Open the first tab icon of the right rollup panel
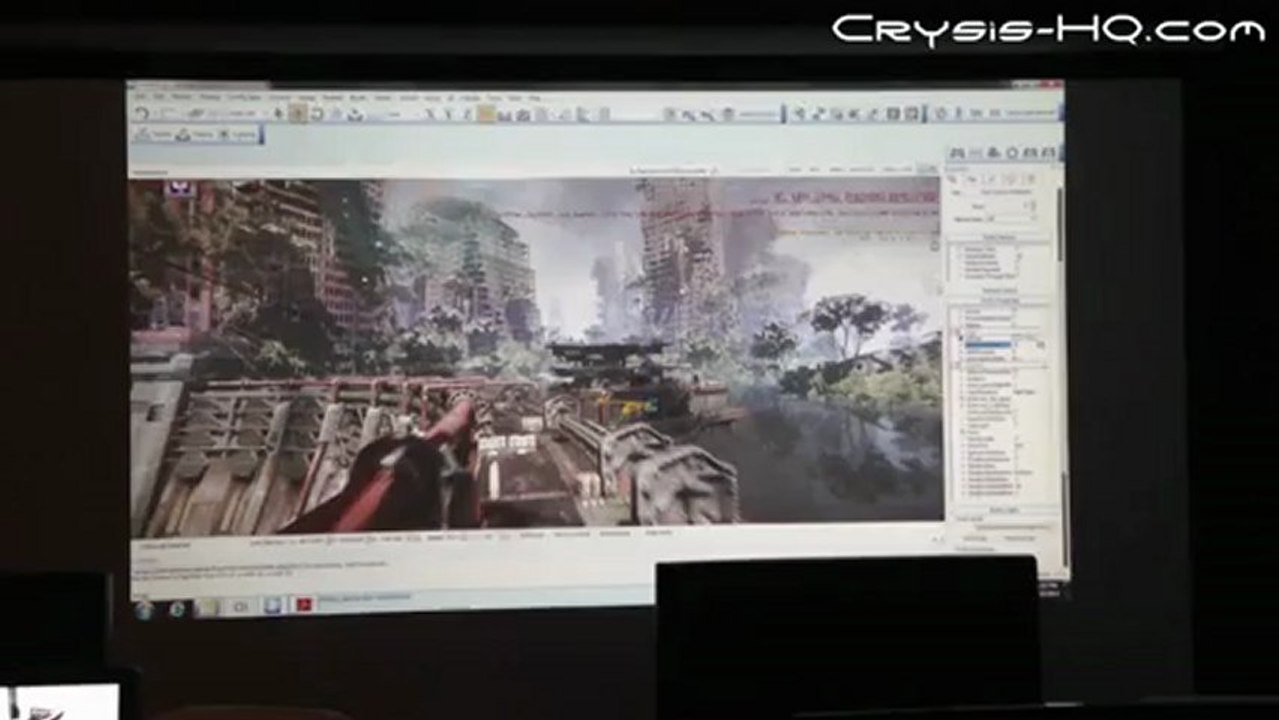Viewport: 1279px width, 720px height. [x=957, y=153]
